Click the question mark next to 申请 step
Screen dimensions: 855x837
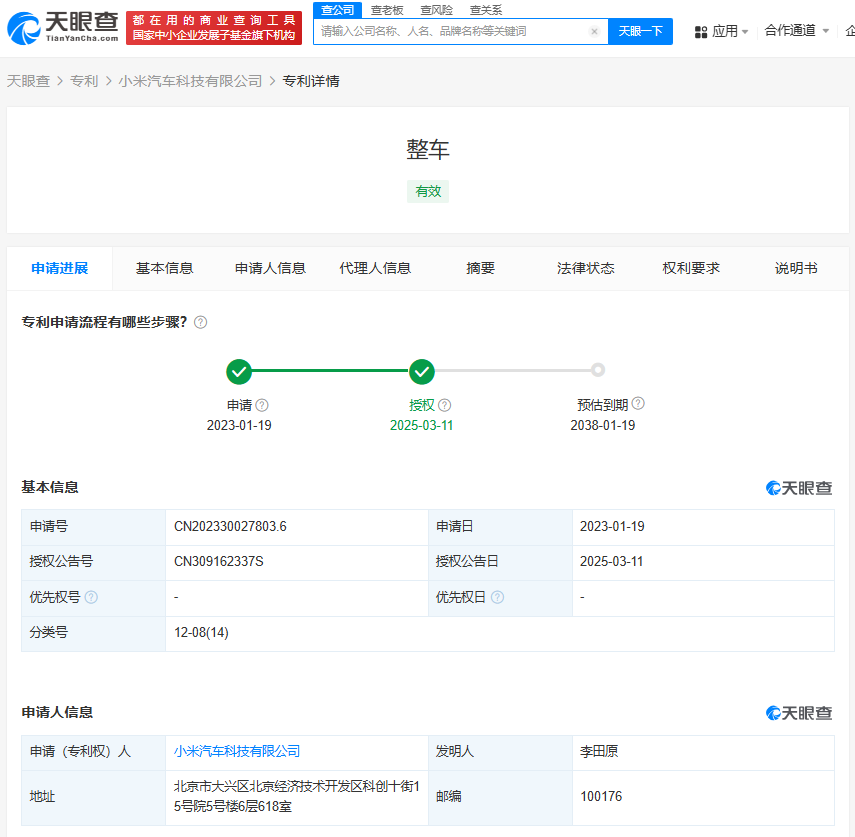[x=260, y=405]
